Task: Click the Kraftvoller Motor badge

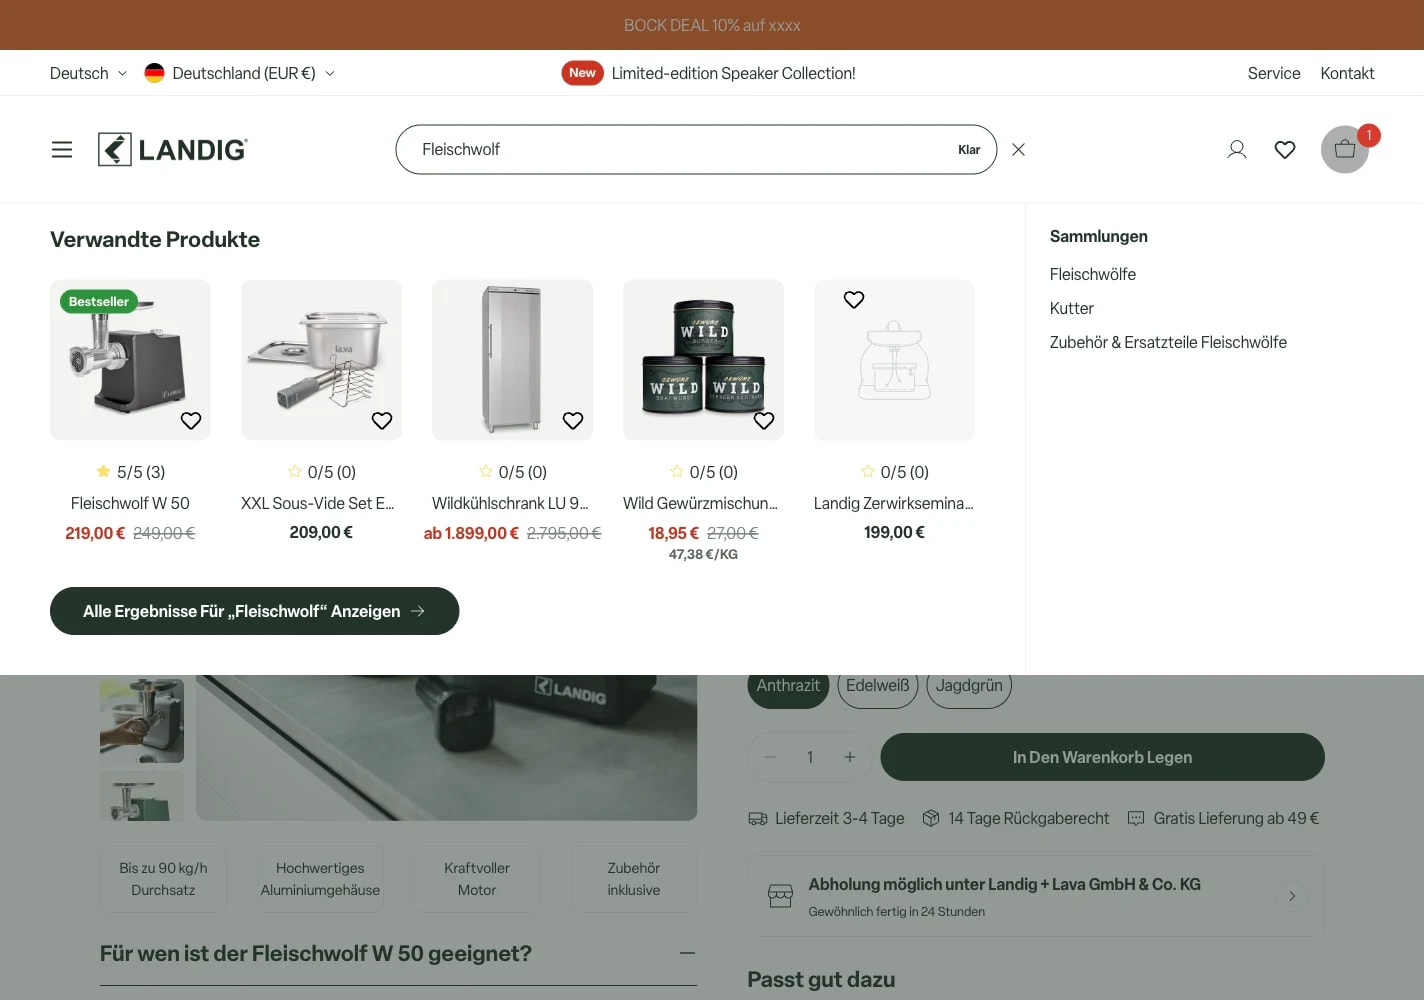Action: (x=477, y=879)
